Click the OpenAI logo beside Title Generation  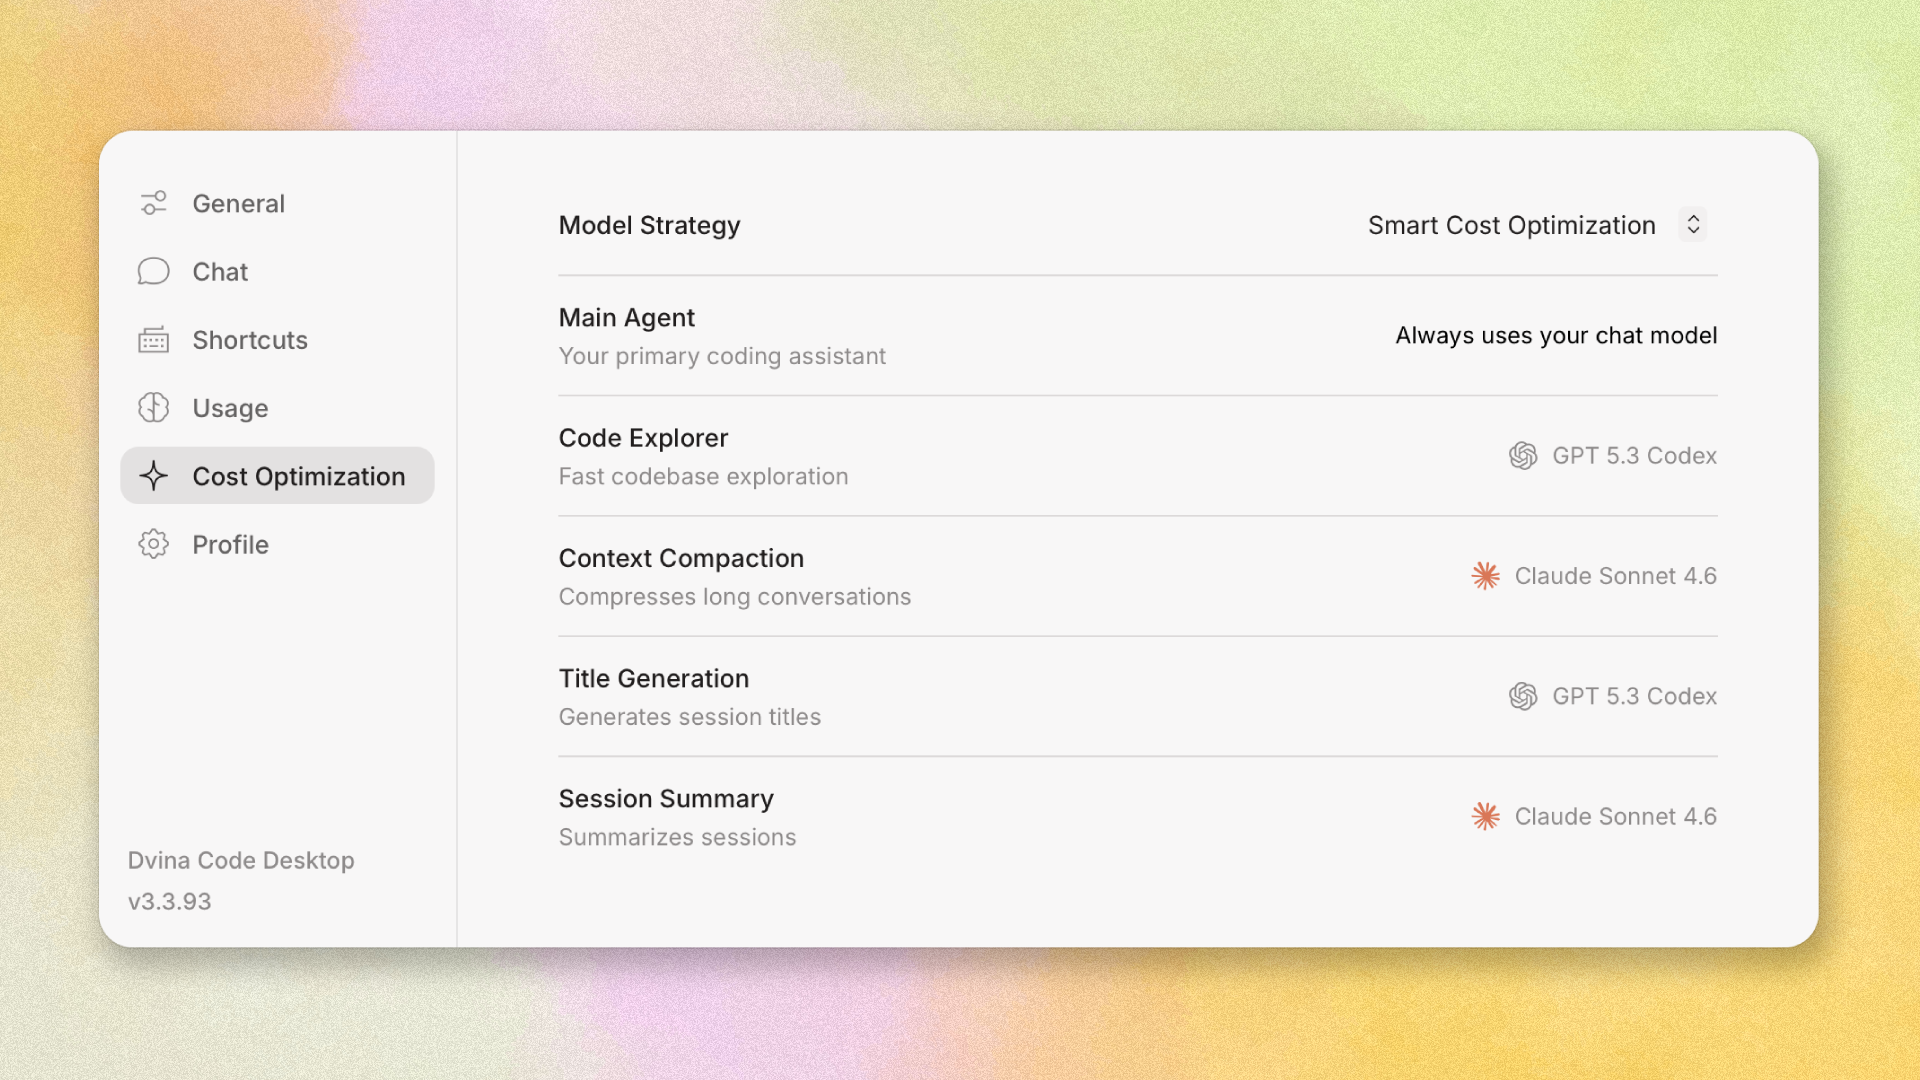tap(1523, 696)
